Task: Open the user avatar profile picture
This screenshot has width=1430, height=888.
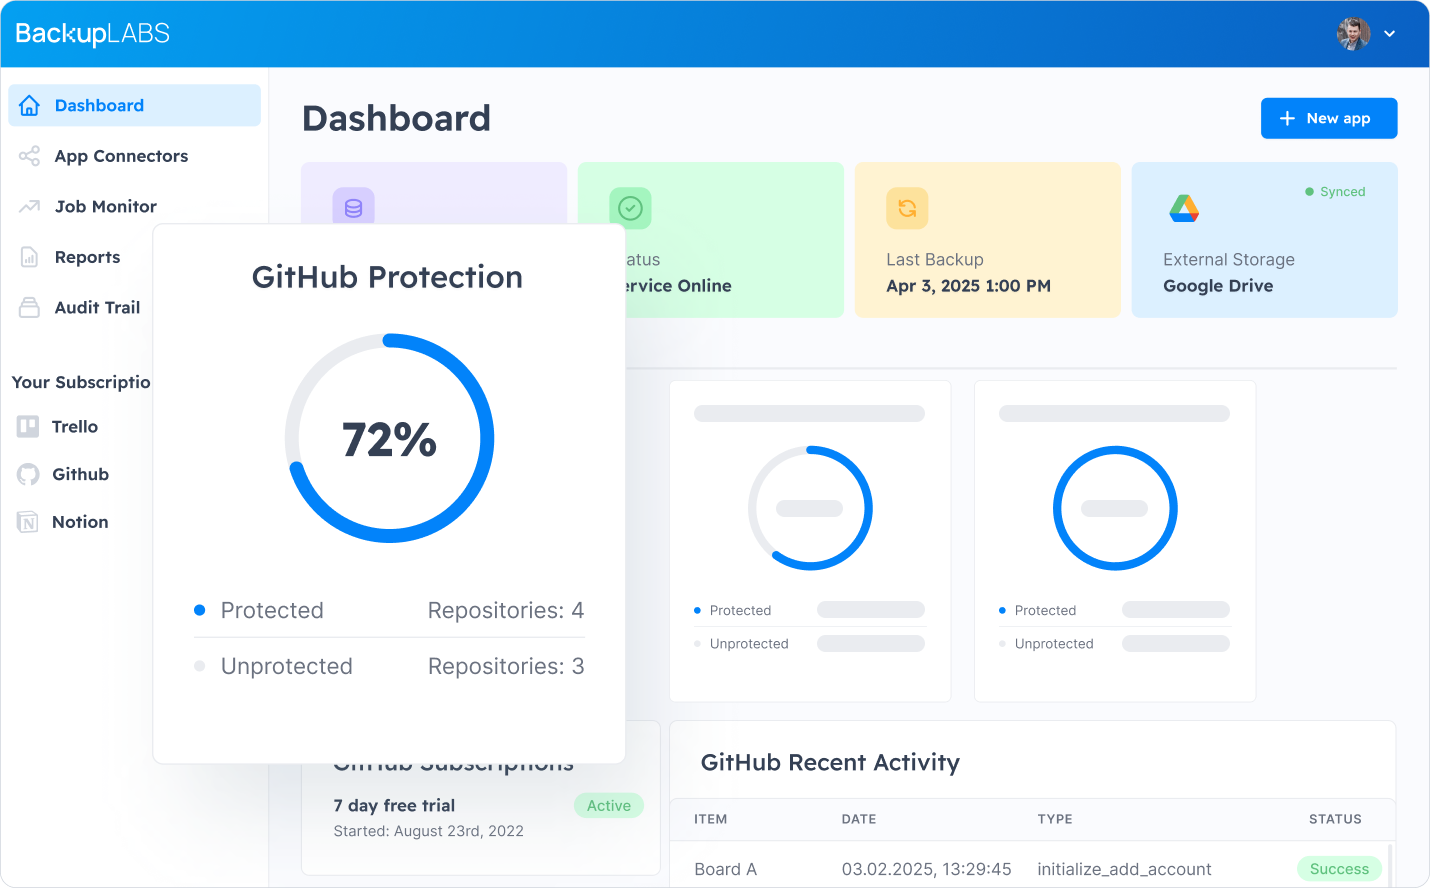Action: pos(1354,33)
